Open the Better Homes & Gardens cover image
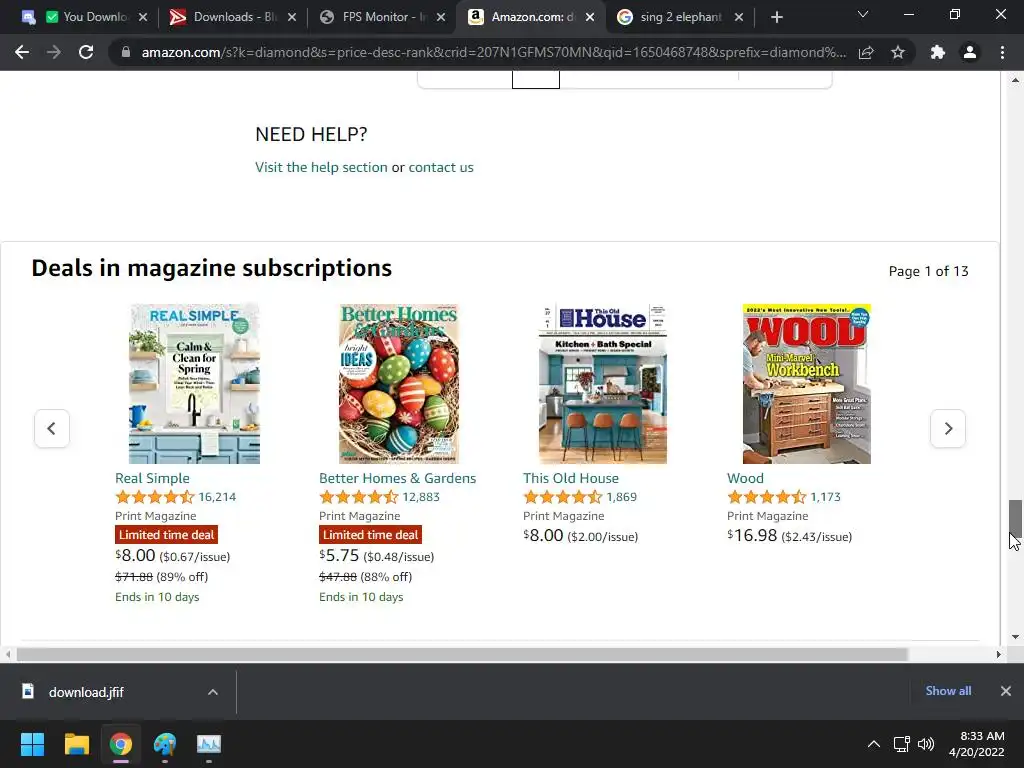Viewport: 1024px width, 768px height. [x=398, y=384]
